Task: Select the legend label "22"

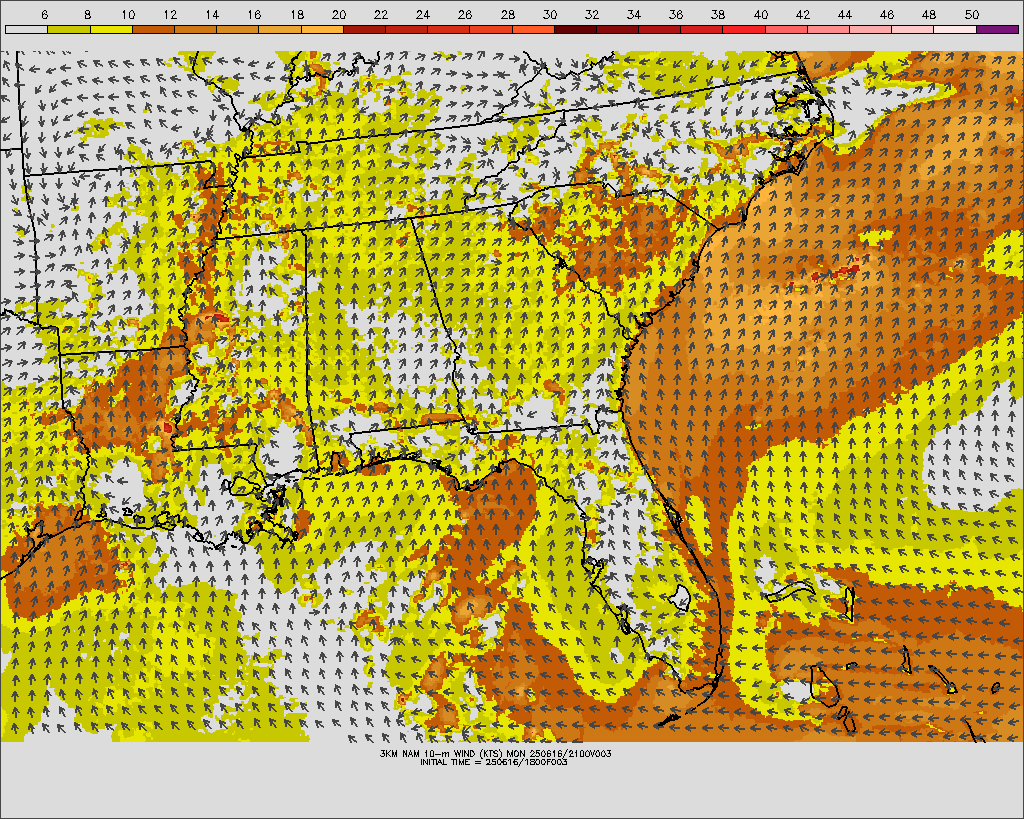Action: (x=381, y=14)
